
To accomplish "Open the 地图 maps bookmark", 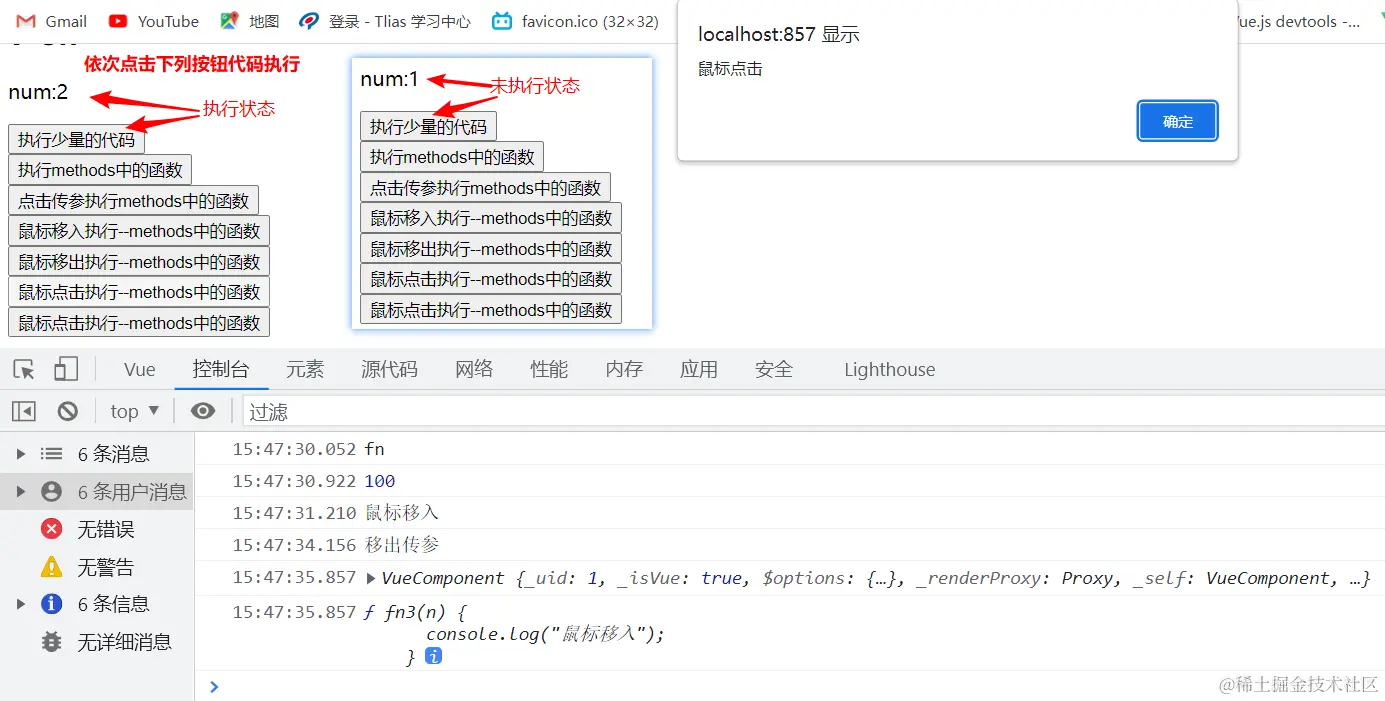I will [x=250, y=21].
